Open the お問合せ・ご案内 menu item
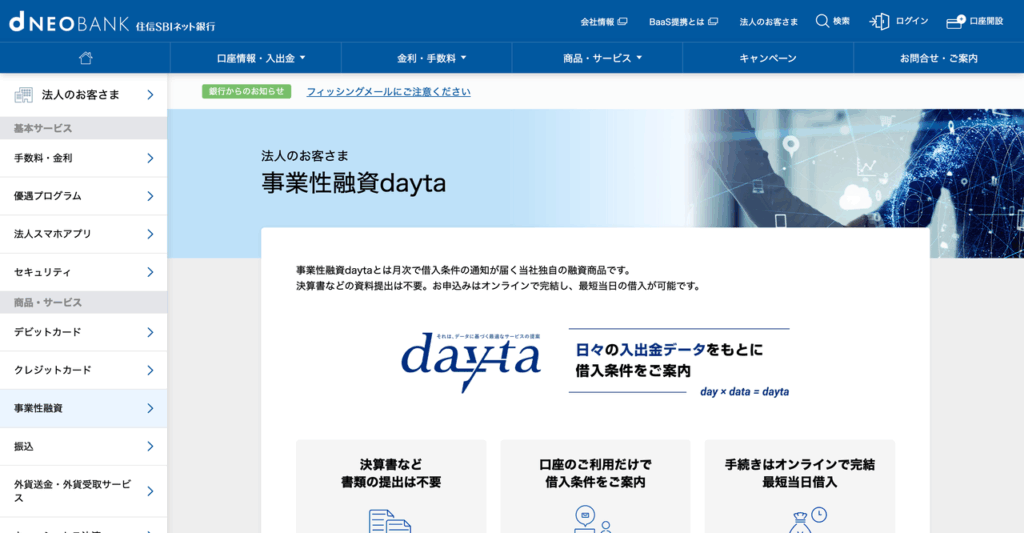The image size is (1024, 533). (938, 58)
